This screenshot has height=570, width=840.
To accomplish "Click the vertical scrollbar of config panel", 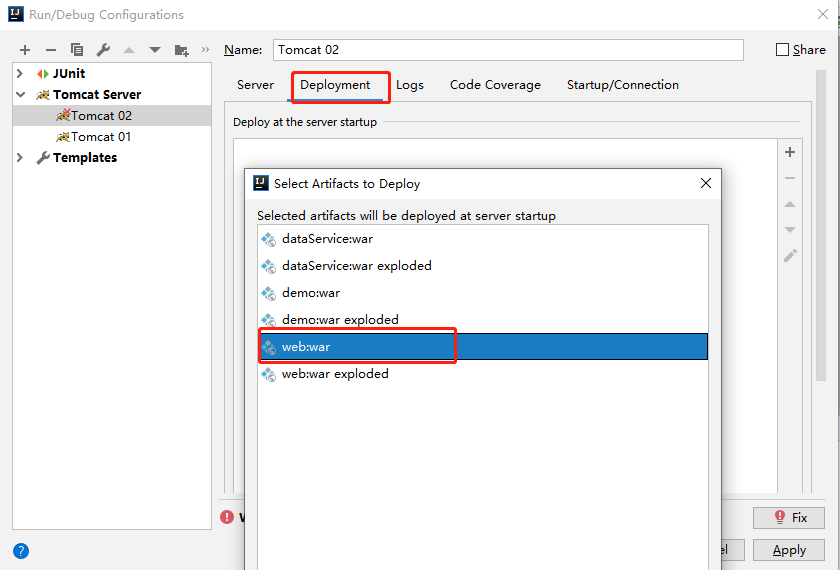I will click(821, 225).
